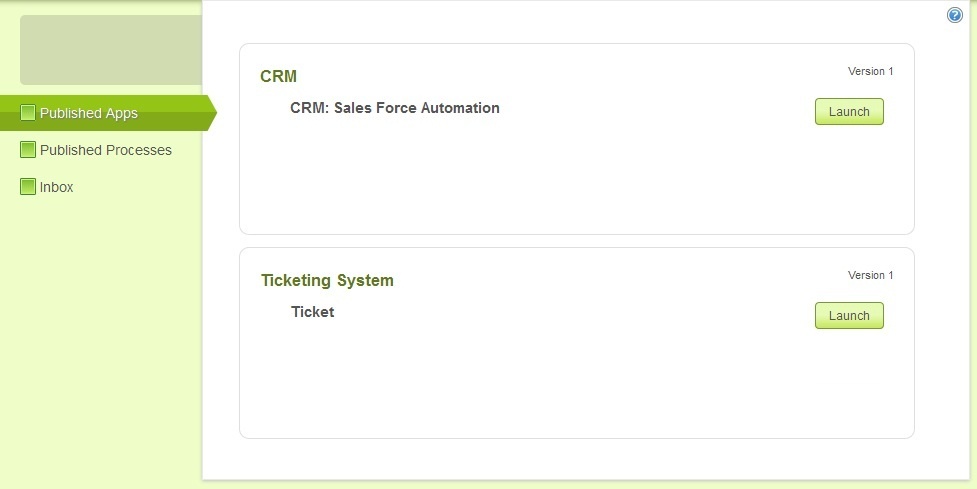Click Version 1 label in Ticketing System card

click(870, 275)
